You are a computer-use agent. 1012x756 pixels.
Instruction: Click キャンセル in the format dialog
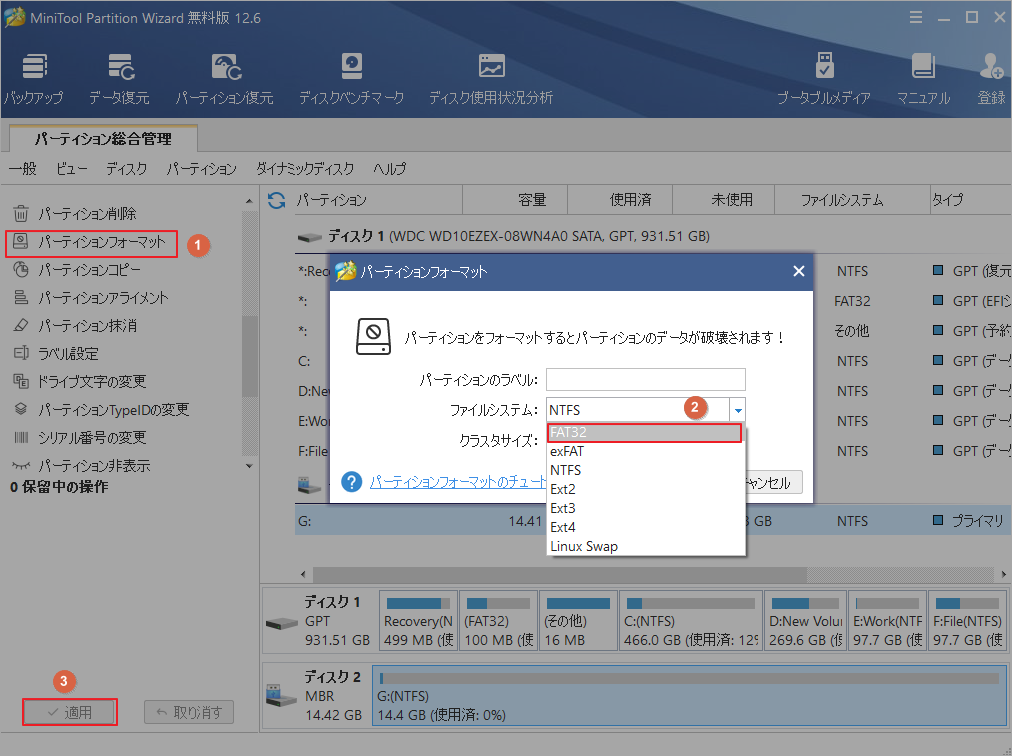773,482
